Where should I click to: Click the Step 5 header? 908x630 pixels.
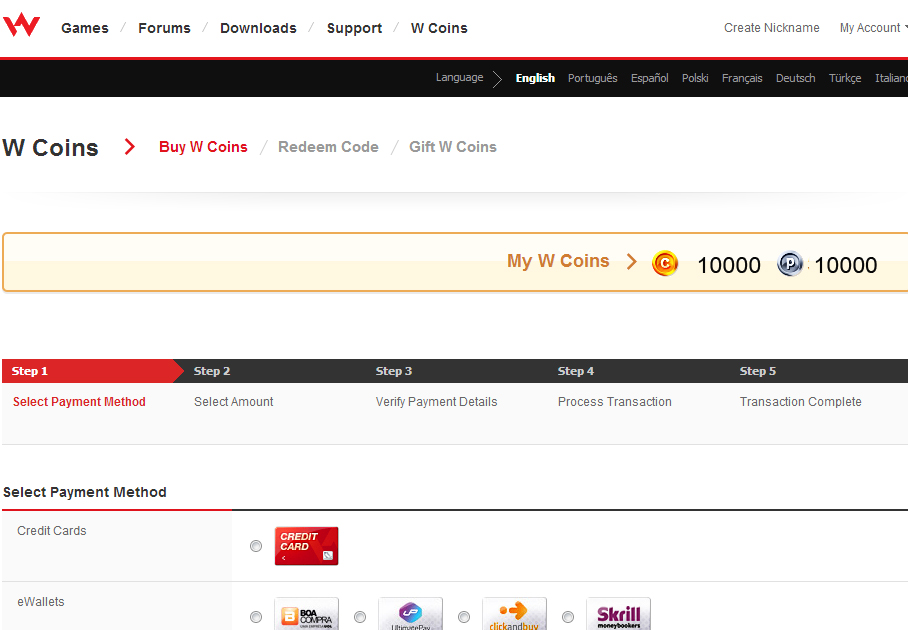tap(757, 371)
